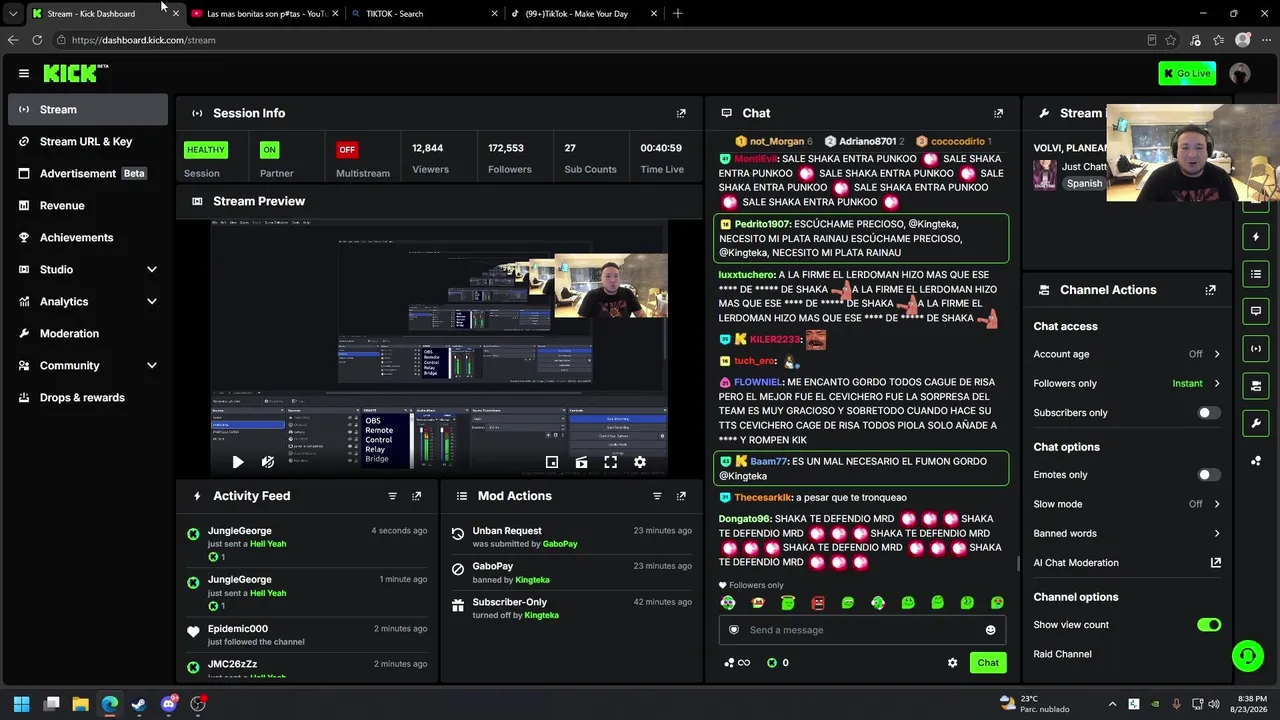Screen dimensions: 1280x720
Task: Open the Moderation page
Action: pos(88,333)
